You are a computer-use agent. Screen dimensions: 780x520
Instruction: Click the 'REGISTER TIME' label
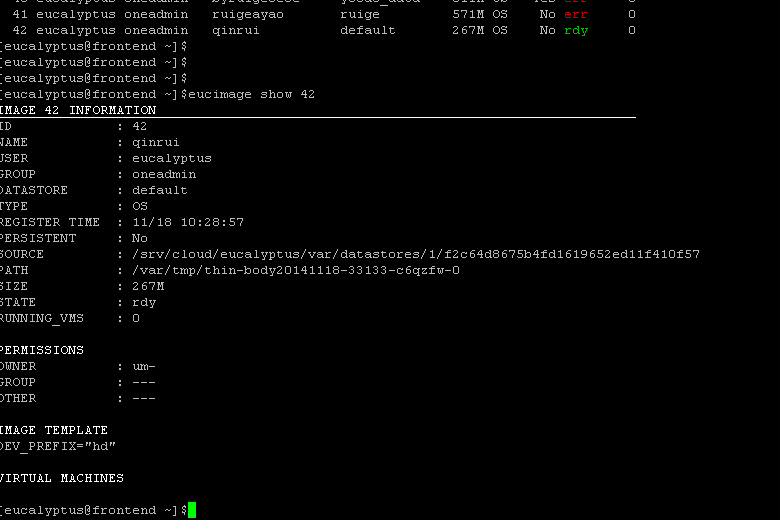click(x=50, y=222)
